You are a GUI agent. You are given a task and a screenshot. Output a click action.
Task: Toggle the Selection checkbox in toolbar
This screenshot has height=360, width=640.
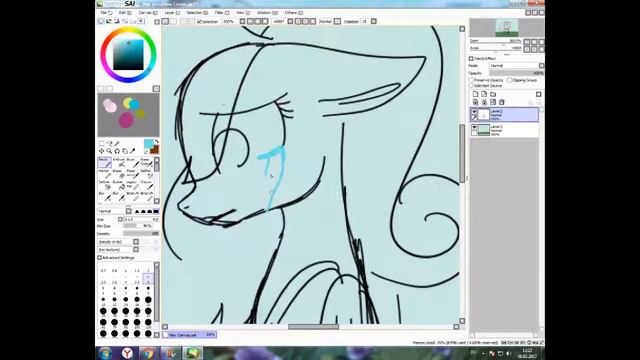[x=199, y=21]
